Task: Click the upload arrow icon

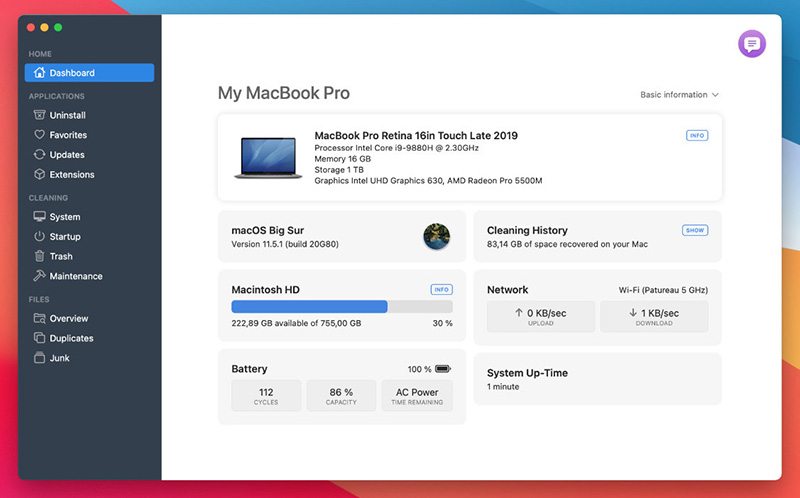Action: pyautogui.click(x=519, y=313)
